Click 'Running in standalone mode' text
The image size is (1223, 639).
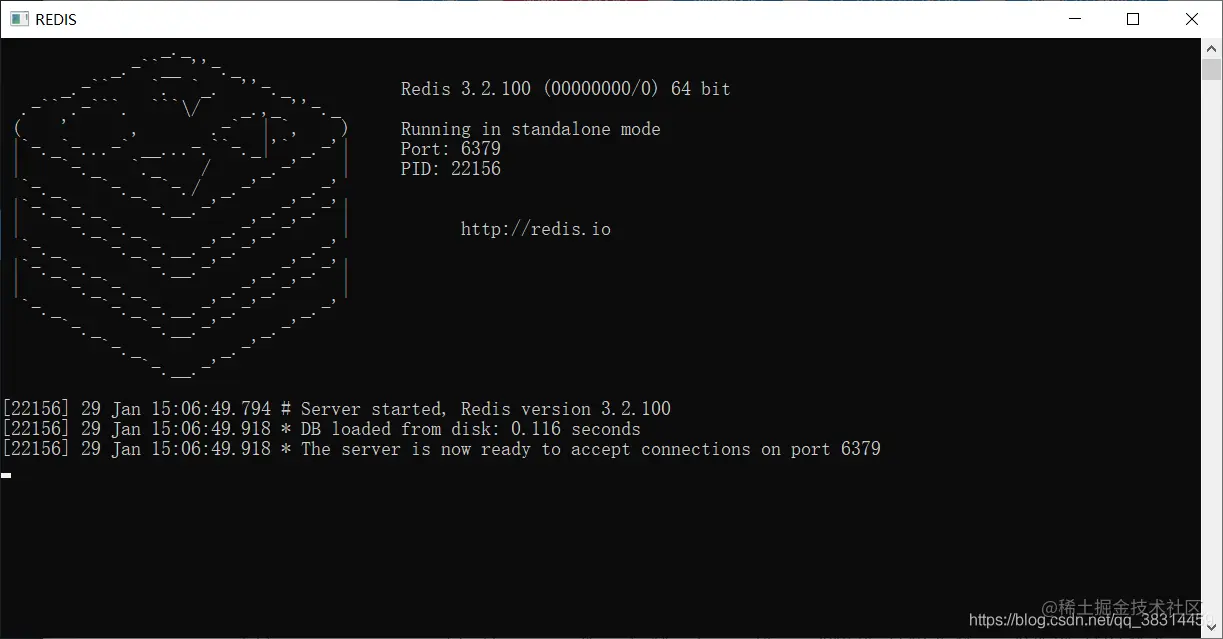pyautogui.click(x=531, y=129)
